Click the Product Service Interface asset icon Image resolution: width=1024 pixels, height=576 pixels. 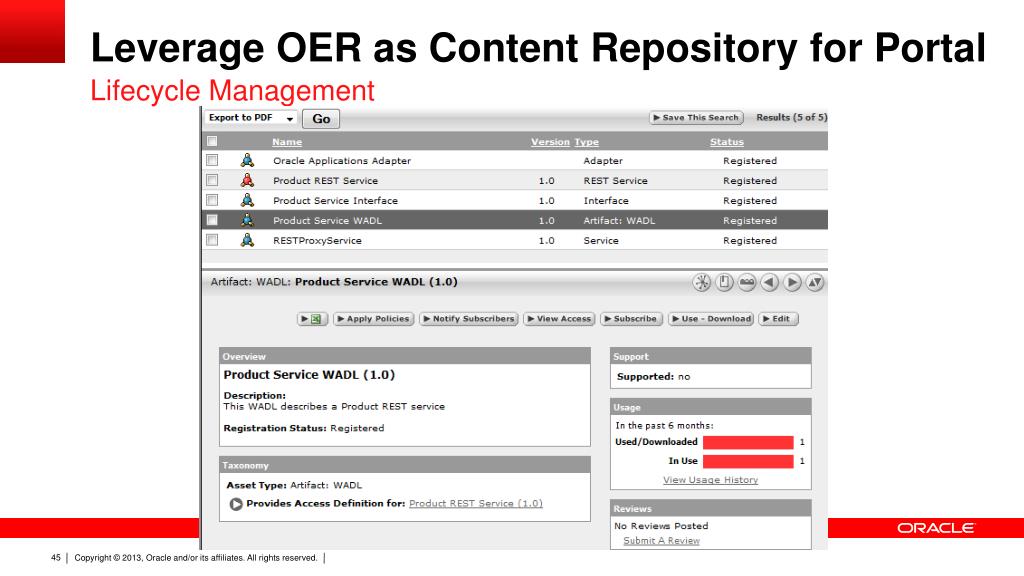[x=248, y=200]
